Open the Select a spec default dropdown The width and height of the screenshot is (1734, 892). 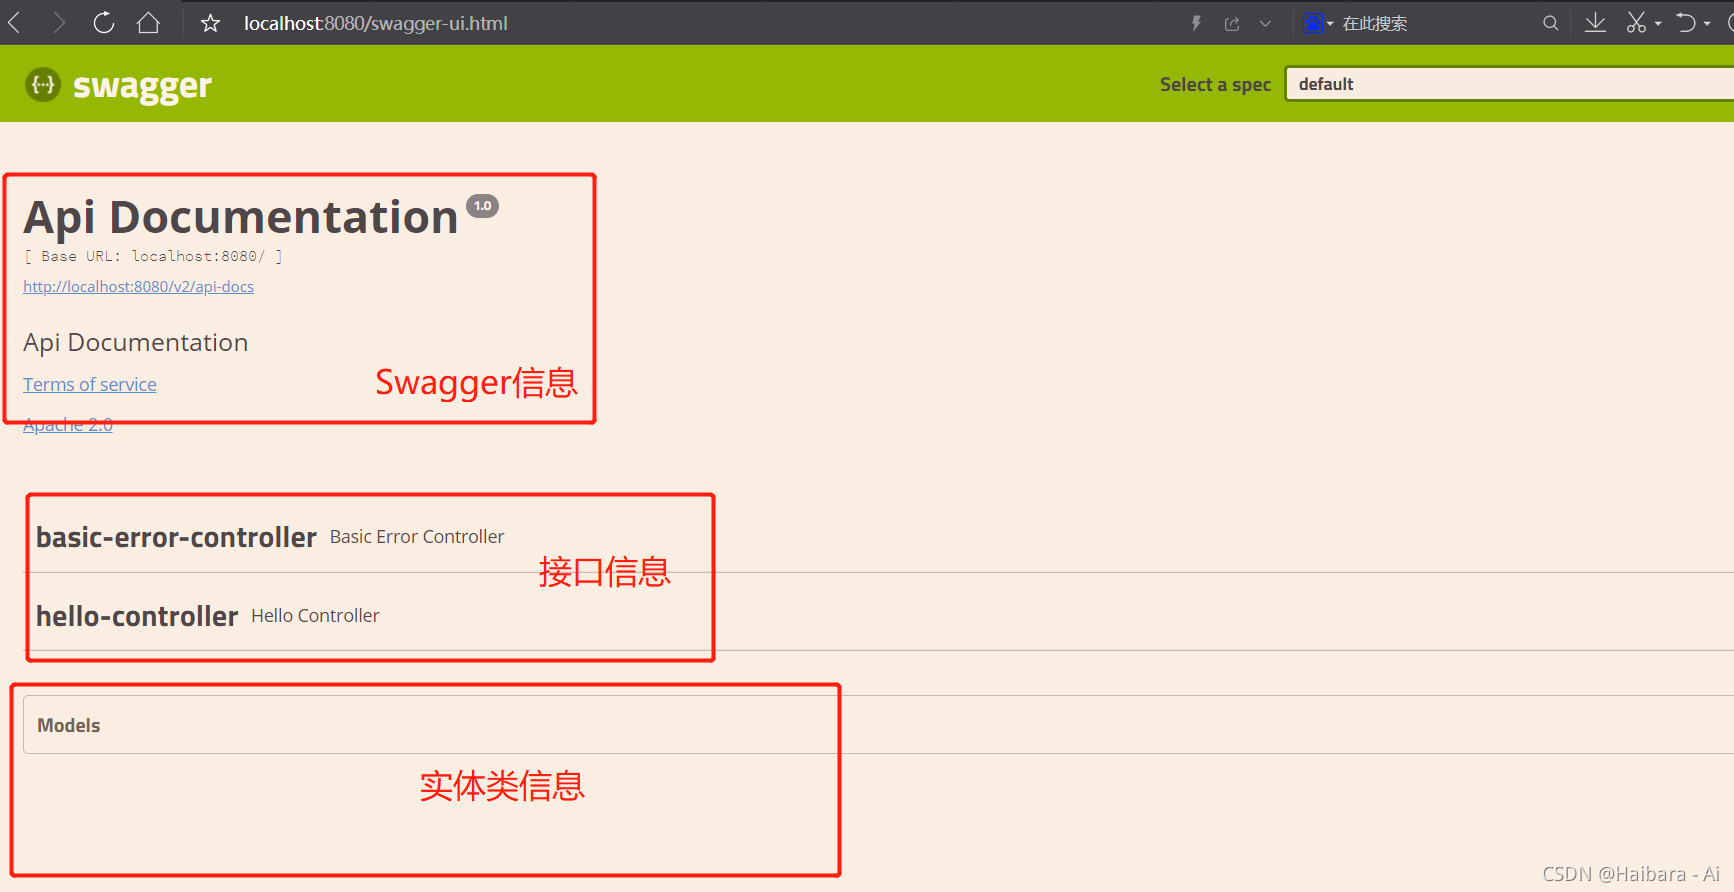tap(1509, 84)
